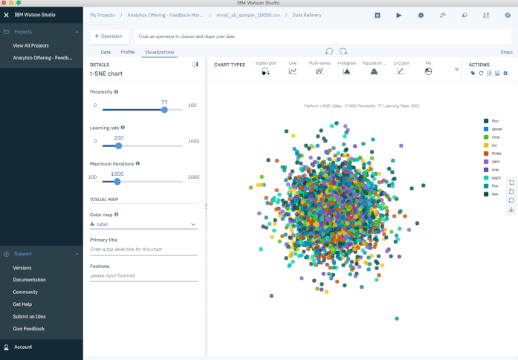Screen dimensions: 518x360
Task: Open the compass icon in top-right
Action: pyautogui.click(x=508, y=15)
